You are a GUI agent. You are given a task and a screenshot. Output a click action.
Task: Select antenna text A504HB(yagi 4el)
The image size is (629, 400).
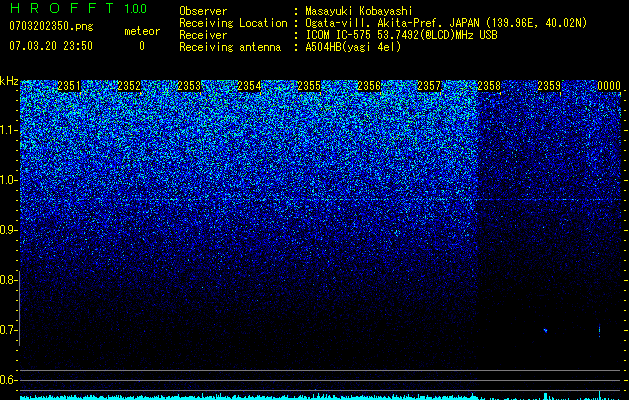click(x=353, y=47)
